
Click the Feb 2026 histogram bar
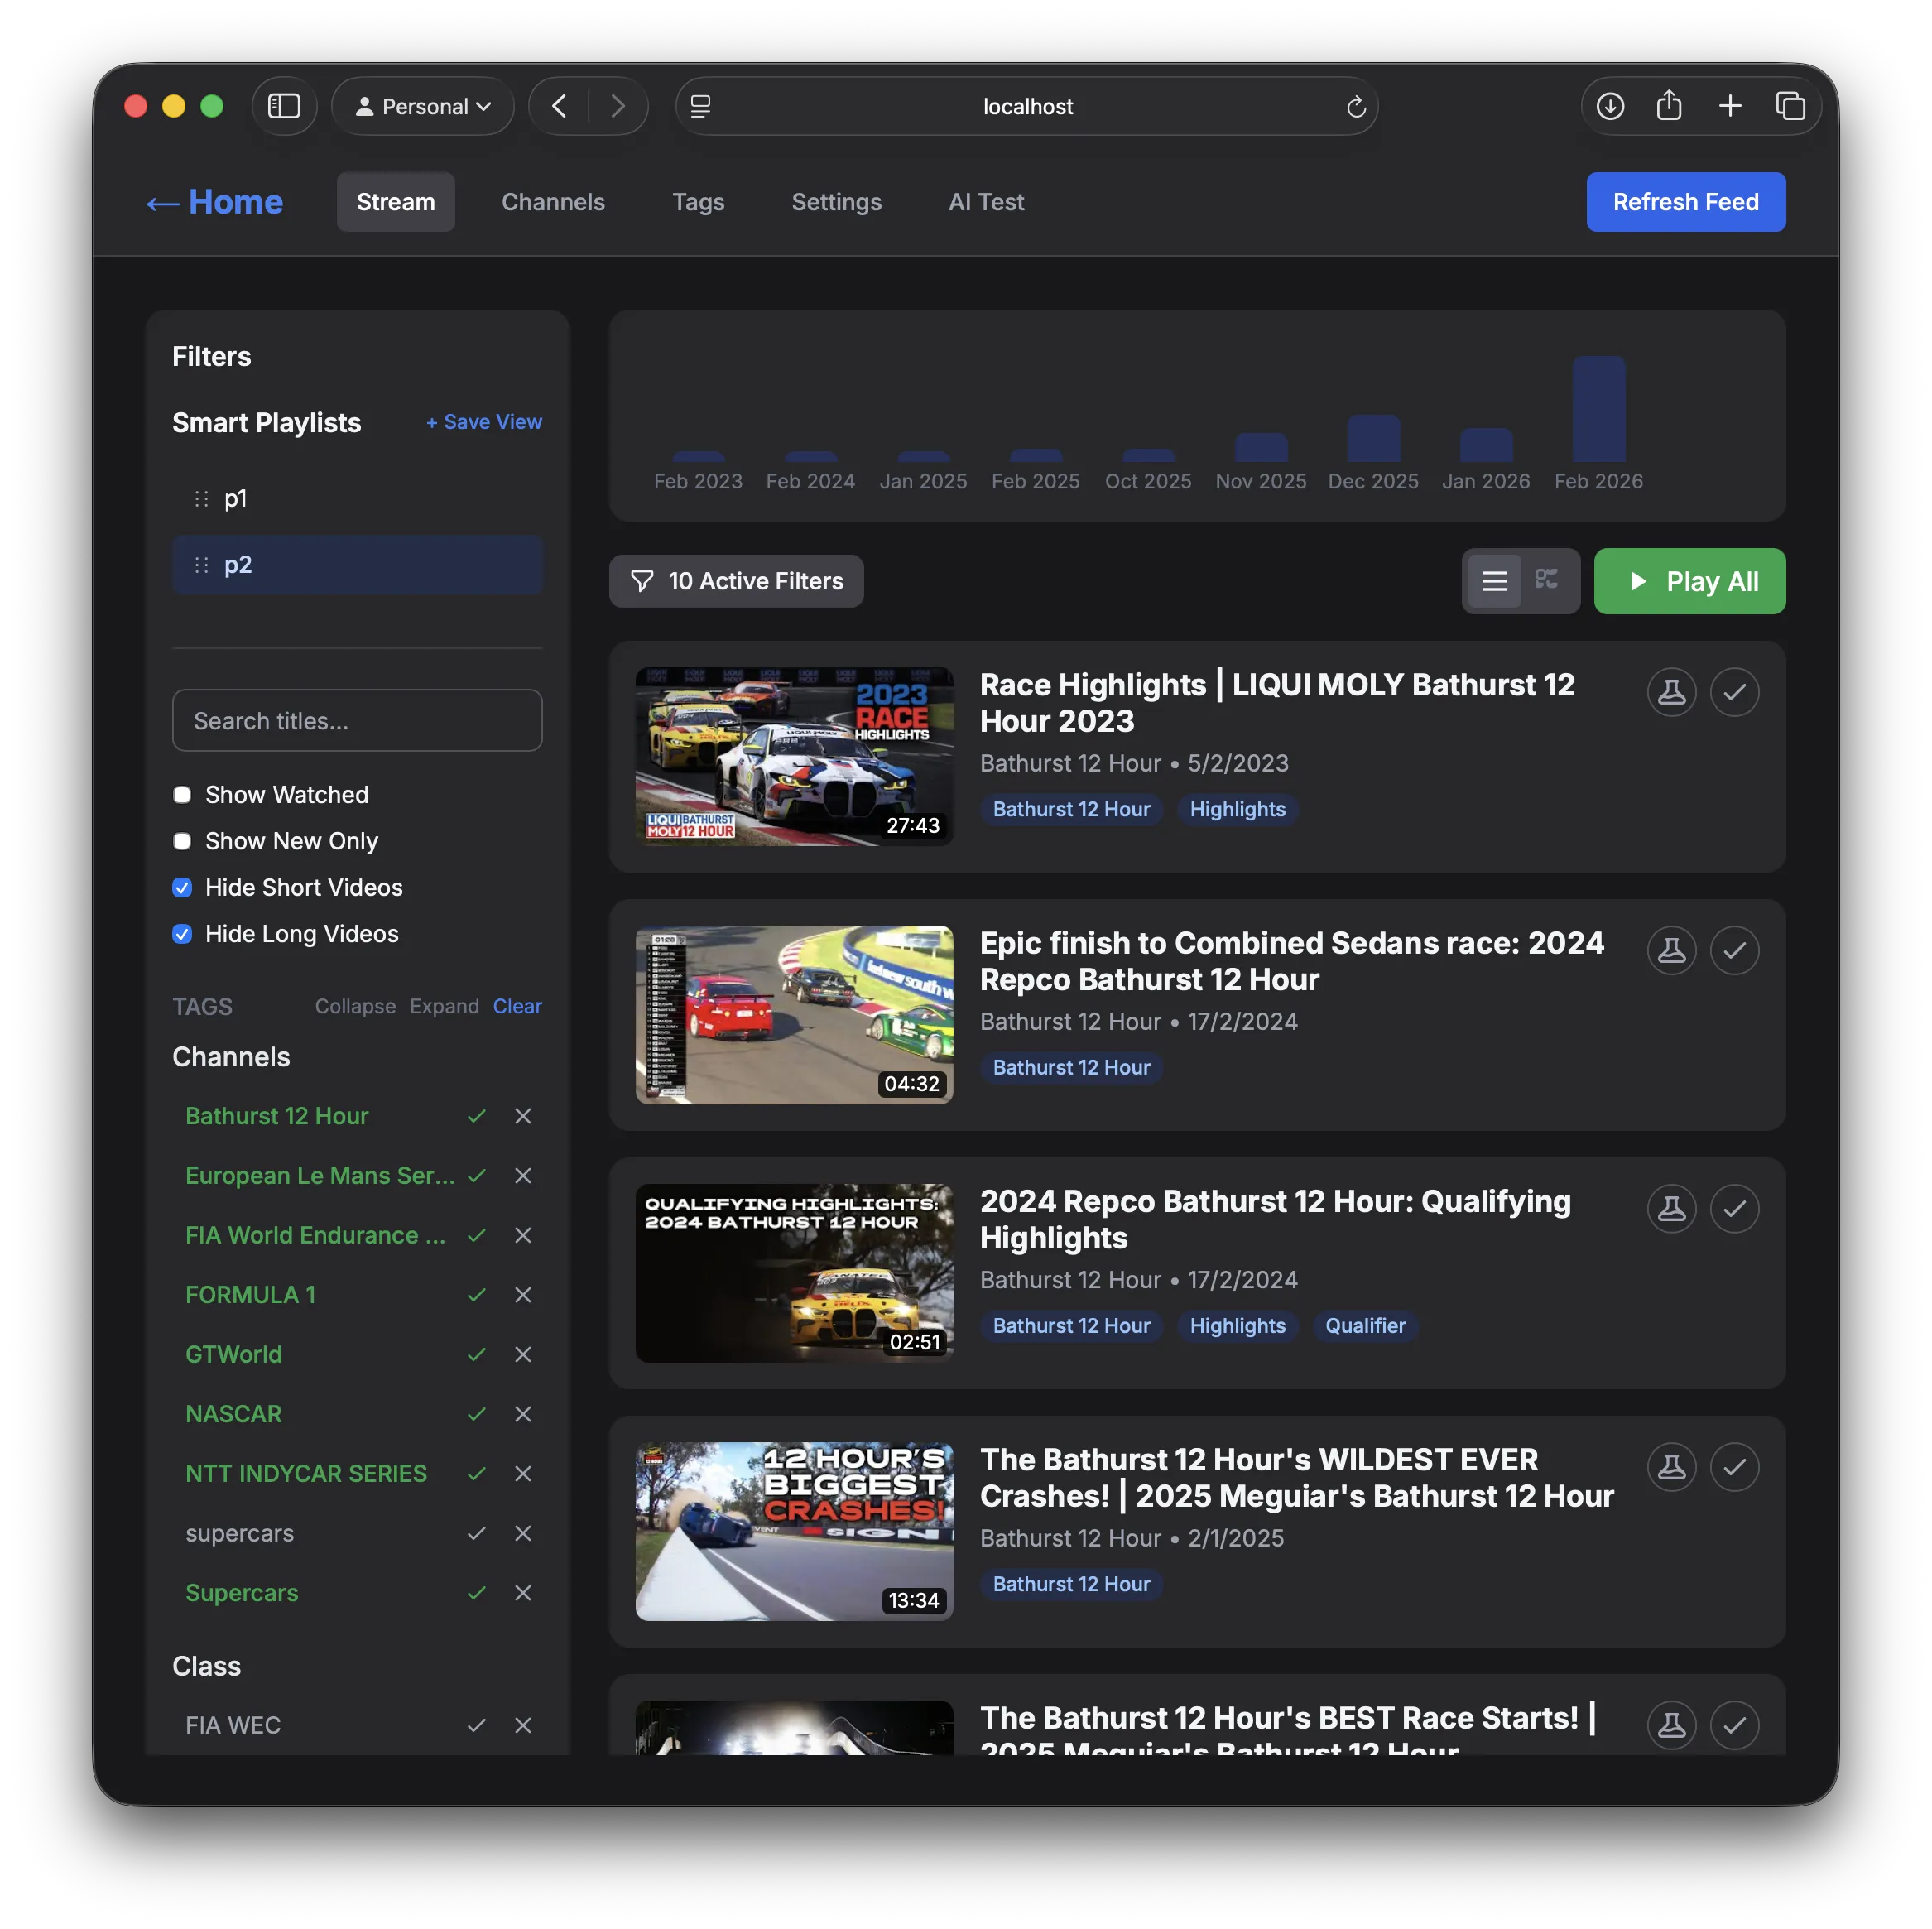tap(1598, 409)
